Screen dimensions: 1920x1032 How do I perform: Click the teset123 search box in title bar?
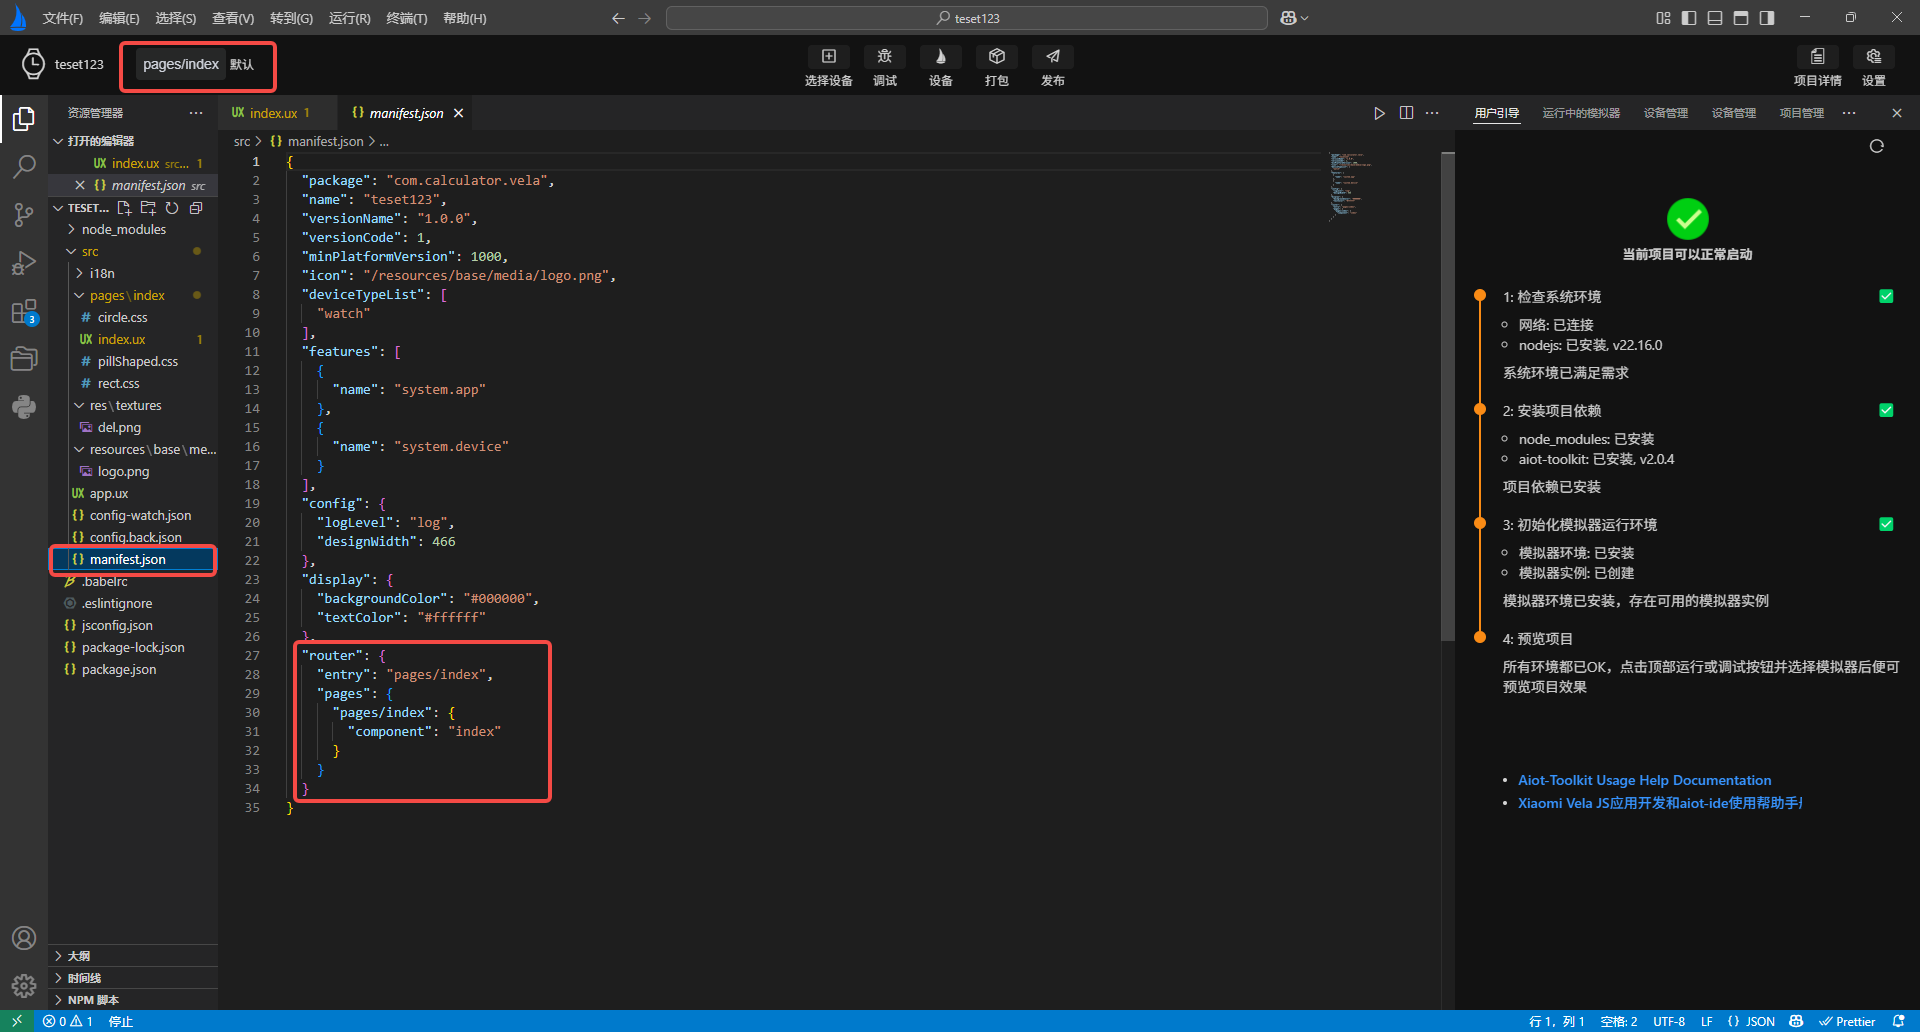[x=966, y=18]
